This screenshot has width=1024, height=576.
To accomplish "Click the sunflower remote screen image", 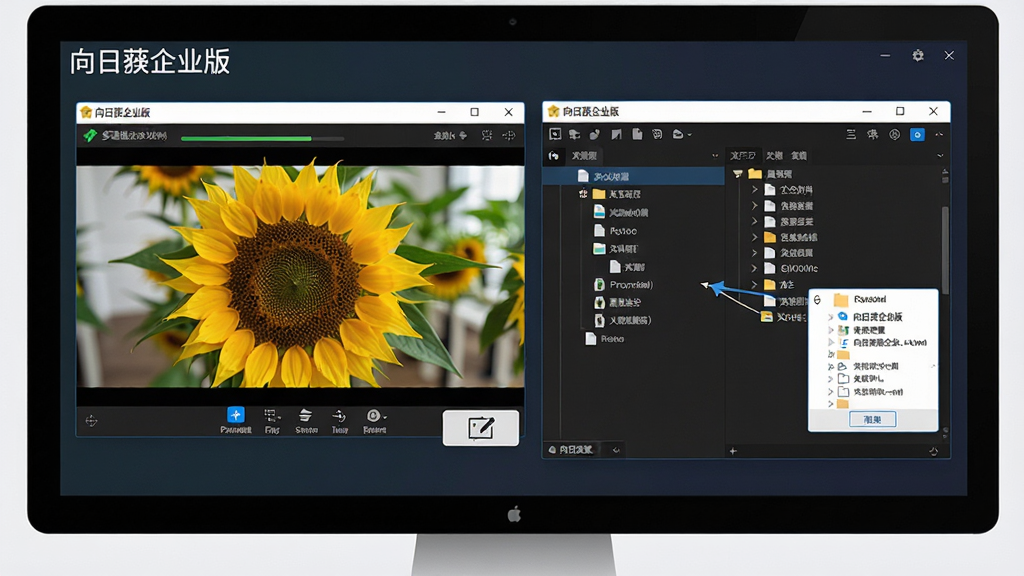I will coord(300,276).
